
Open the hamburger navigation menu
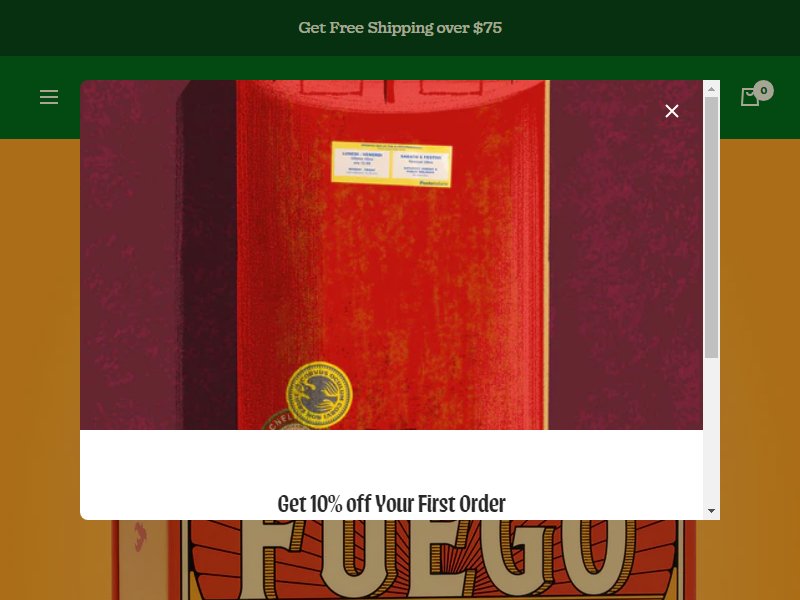[x=49, y=97]
